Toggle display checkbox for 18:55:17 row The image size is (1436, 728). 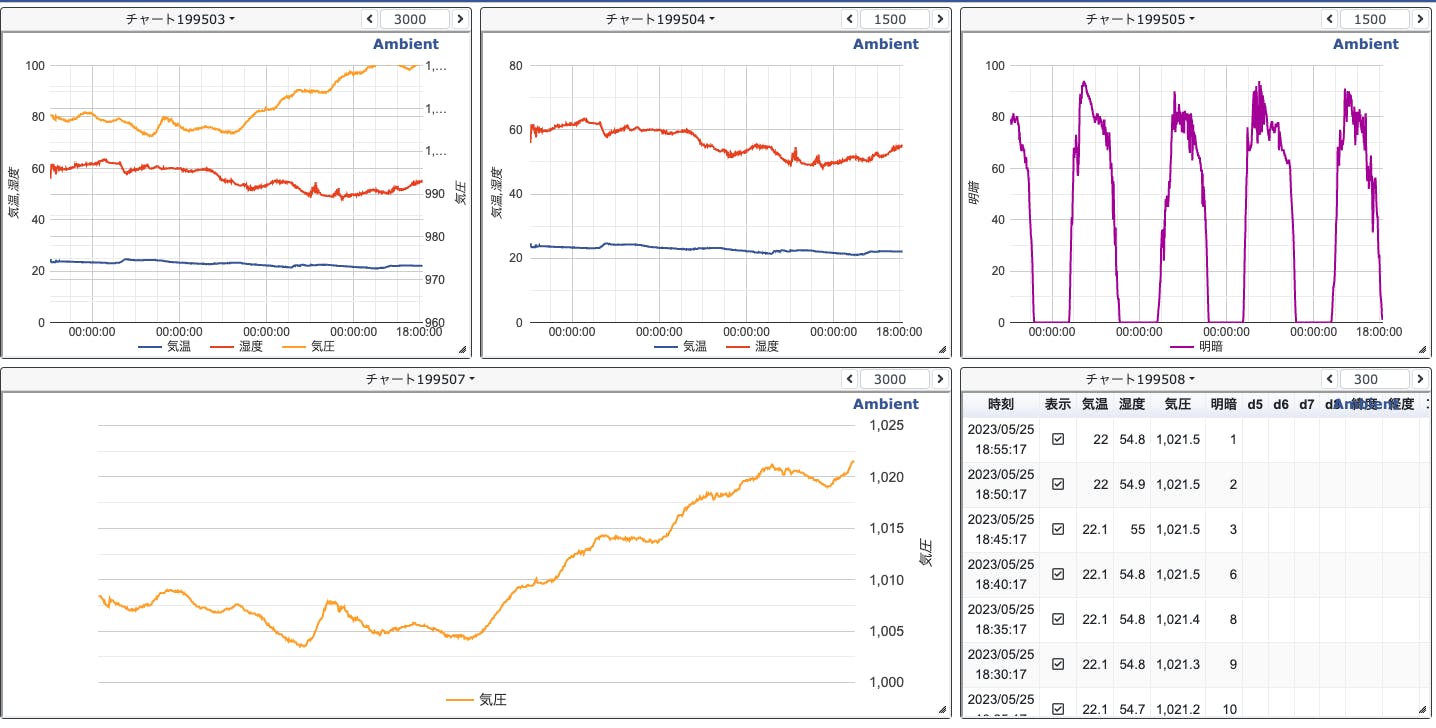pyautogui.click(x=1058, y=439)
